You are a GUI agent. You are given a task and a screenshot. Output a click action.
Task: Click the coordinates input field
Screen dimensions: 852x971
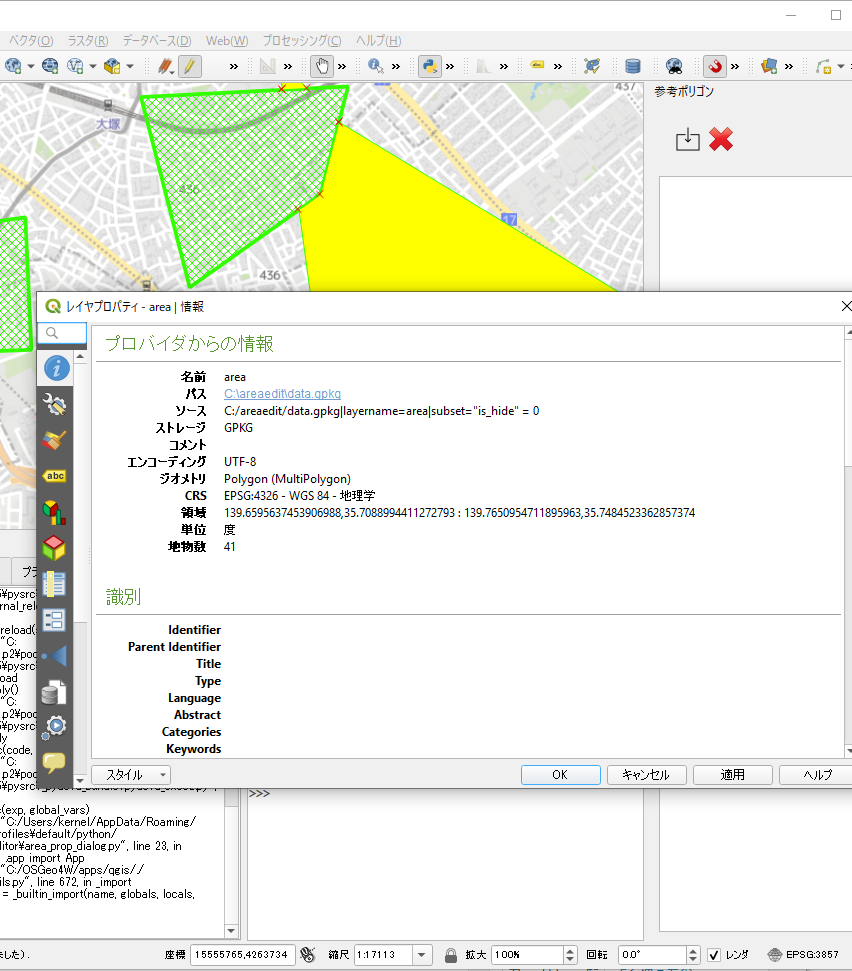(241, 955)
